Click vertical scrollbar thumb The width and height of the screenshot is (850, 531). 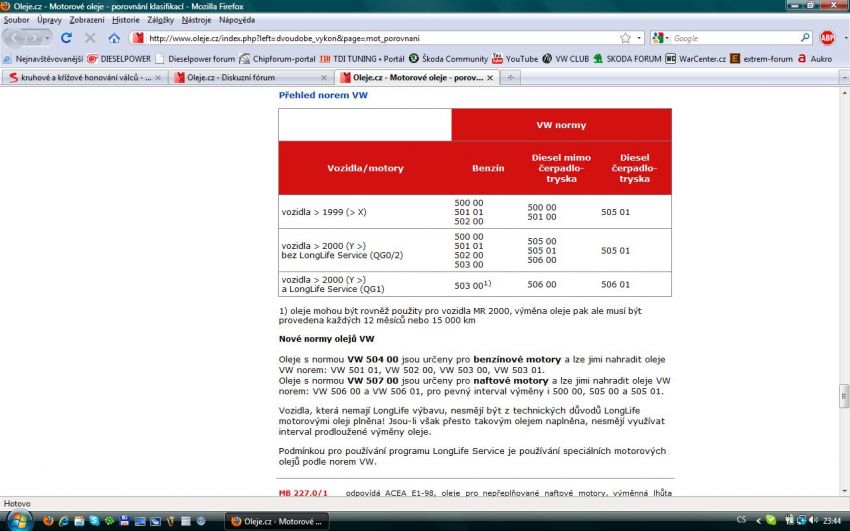(x=844, y=396)
